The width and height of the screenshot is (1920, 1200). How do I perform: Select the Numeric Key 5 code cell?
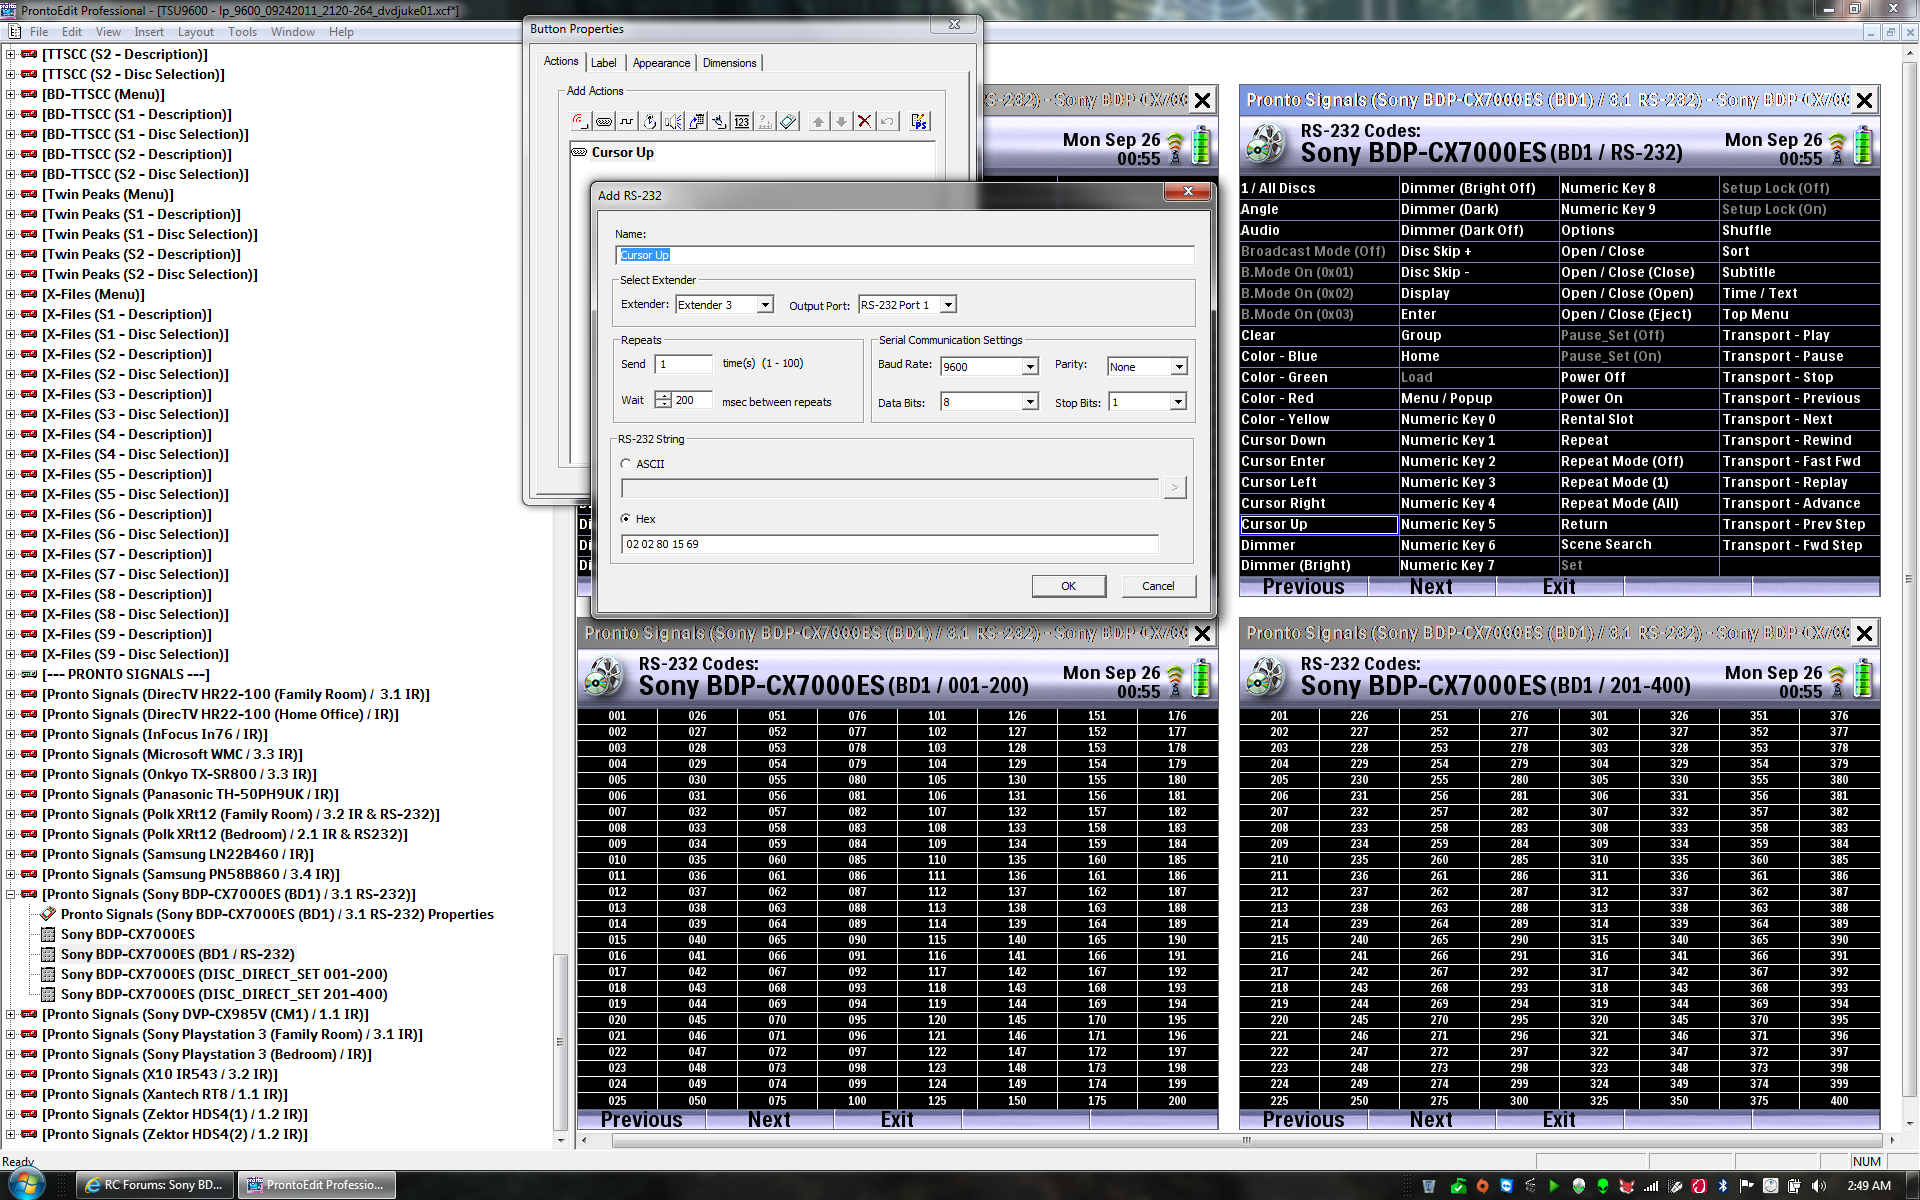coord(1478,524)
